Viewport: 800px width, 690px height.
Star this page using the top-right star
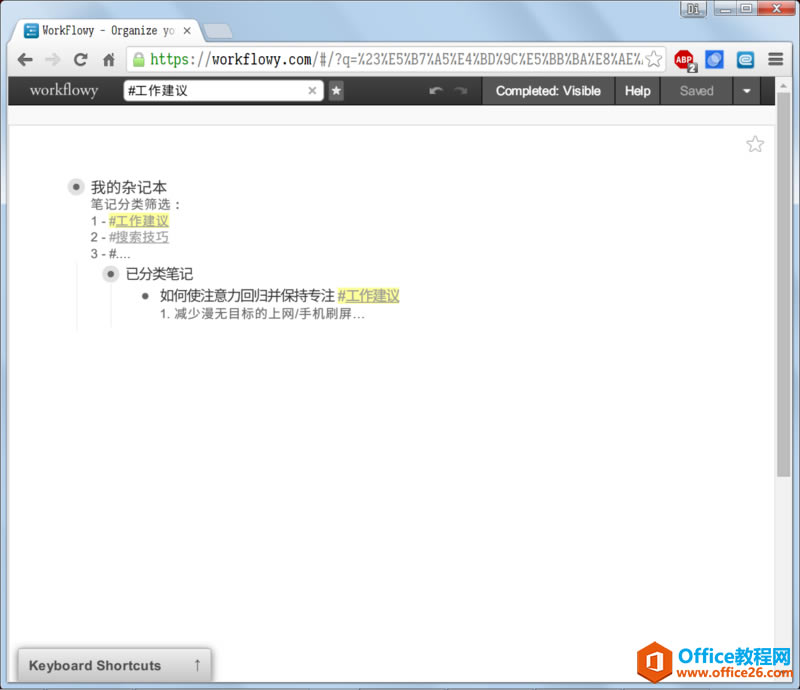[x=755, y=144]
